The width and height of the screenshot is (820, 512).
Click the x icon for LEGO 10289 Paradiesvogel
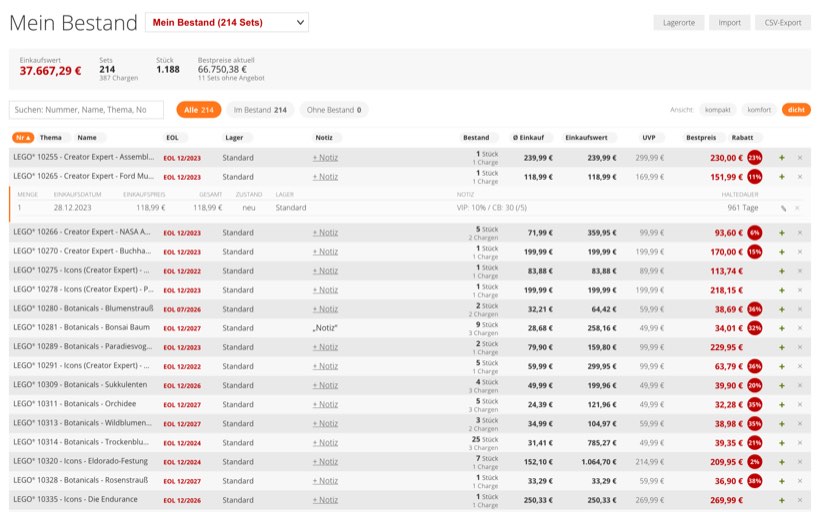pos(800,347)
